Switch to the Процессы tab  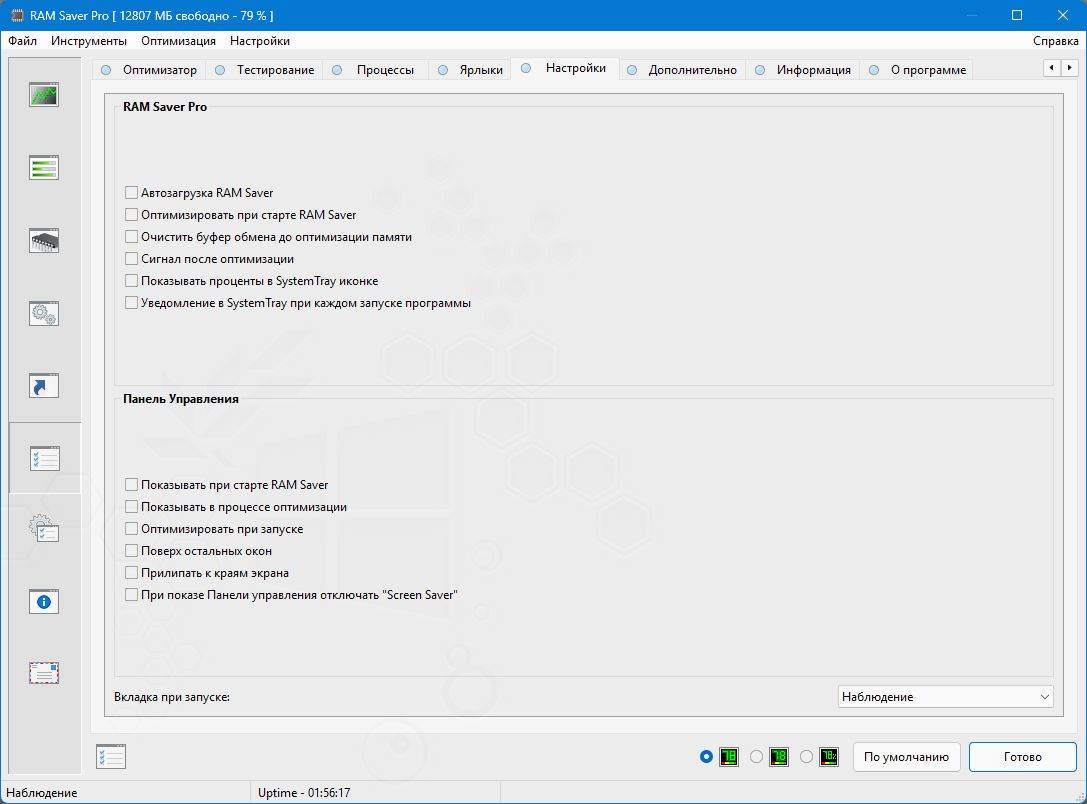click(x=375, y=70)
